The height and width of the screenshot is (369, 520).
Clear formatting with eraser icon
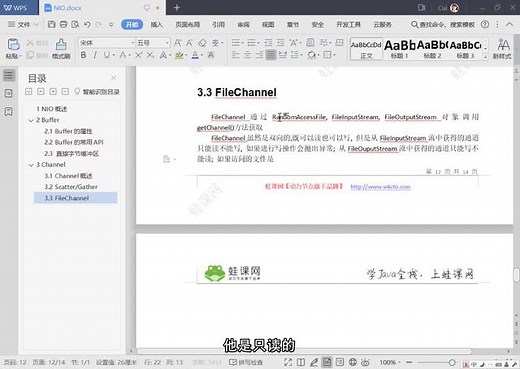tap(202, 43)
